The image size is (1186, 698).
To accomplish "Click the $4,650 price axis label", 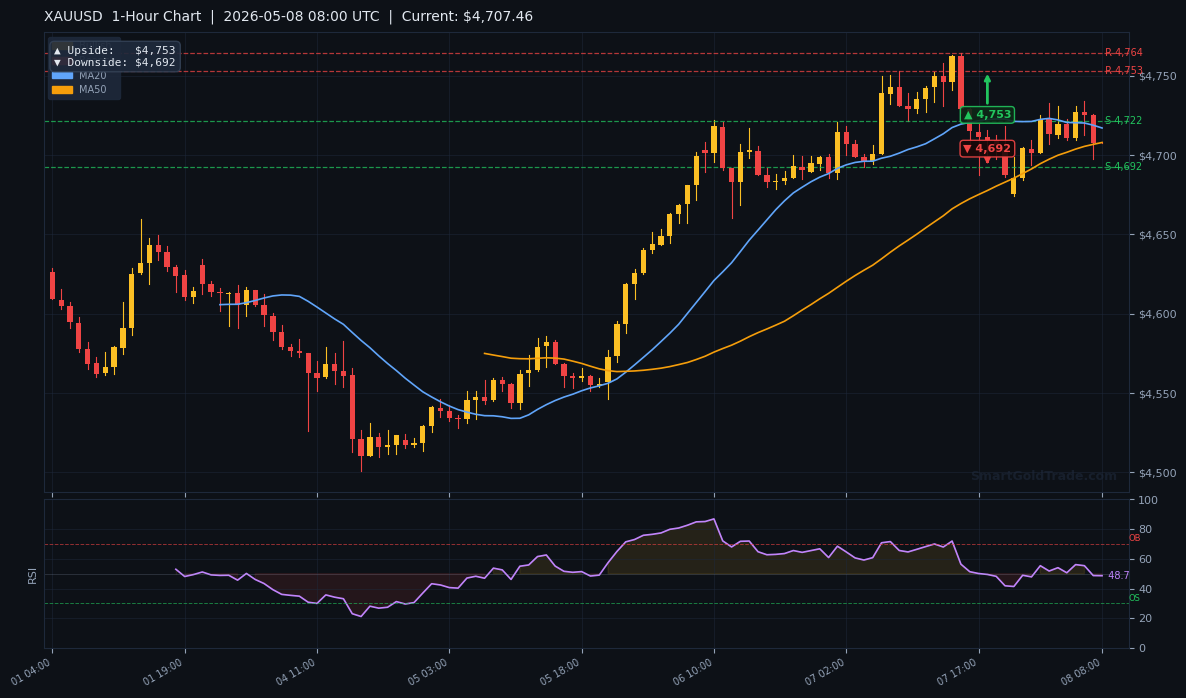I will [x=1157, y=235].
